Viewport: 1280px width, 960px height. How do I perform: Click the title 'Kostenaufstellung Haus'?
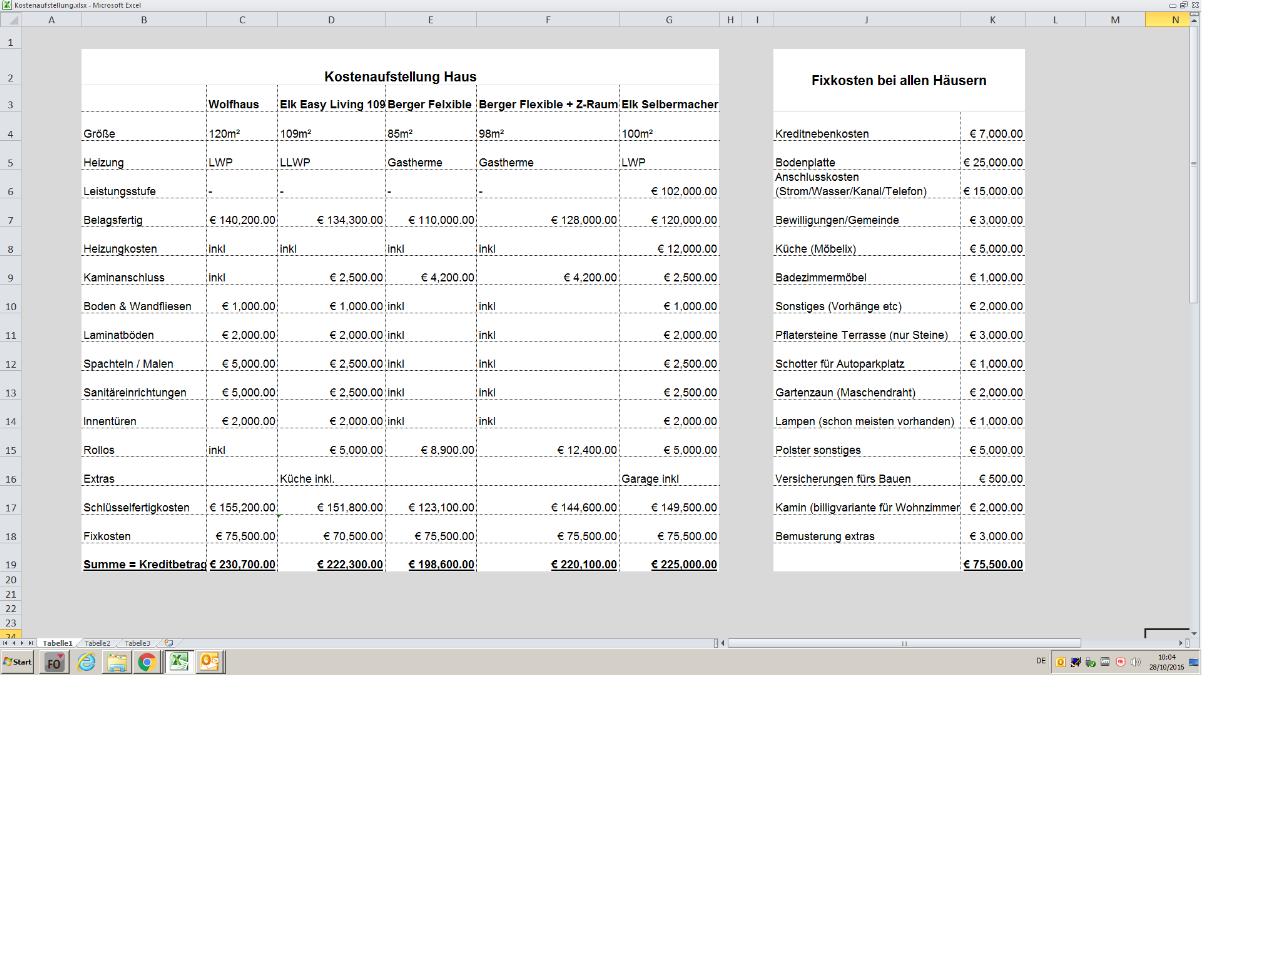400,77
